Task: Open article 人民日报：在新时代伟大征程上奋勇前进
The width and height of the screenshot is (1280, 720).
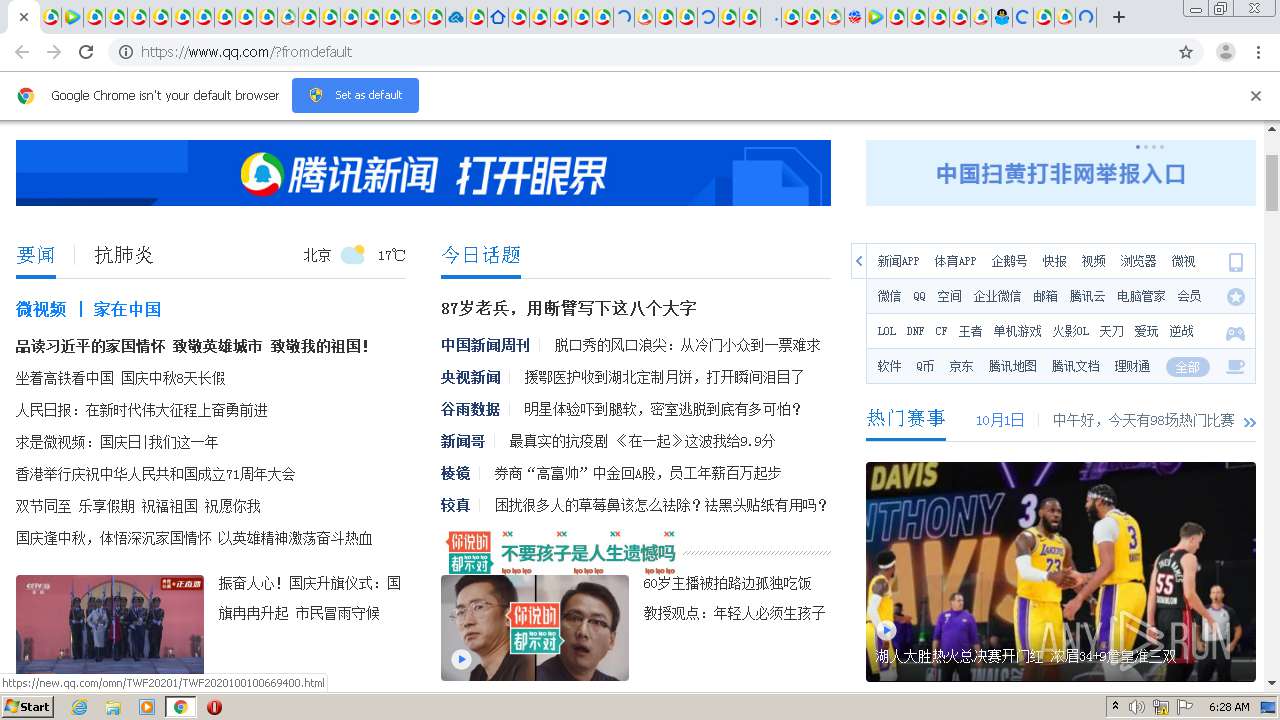Action: point(142,410)
